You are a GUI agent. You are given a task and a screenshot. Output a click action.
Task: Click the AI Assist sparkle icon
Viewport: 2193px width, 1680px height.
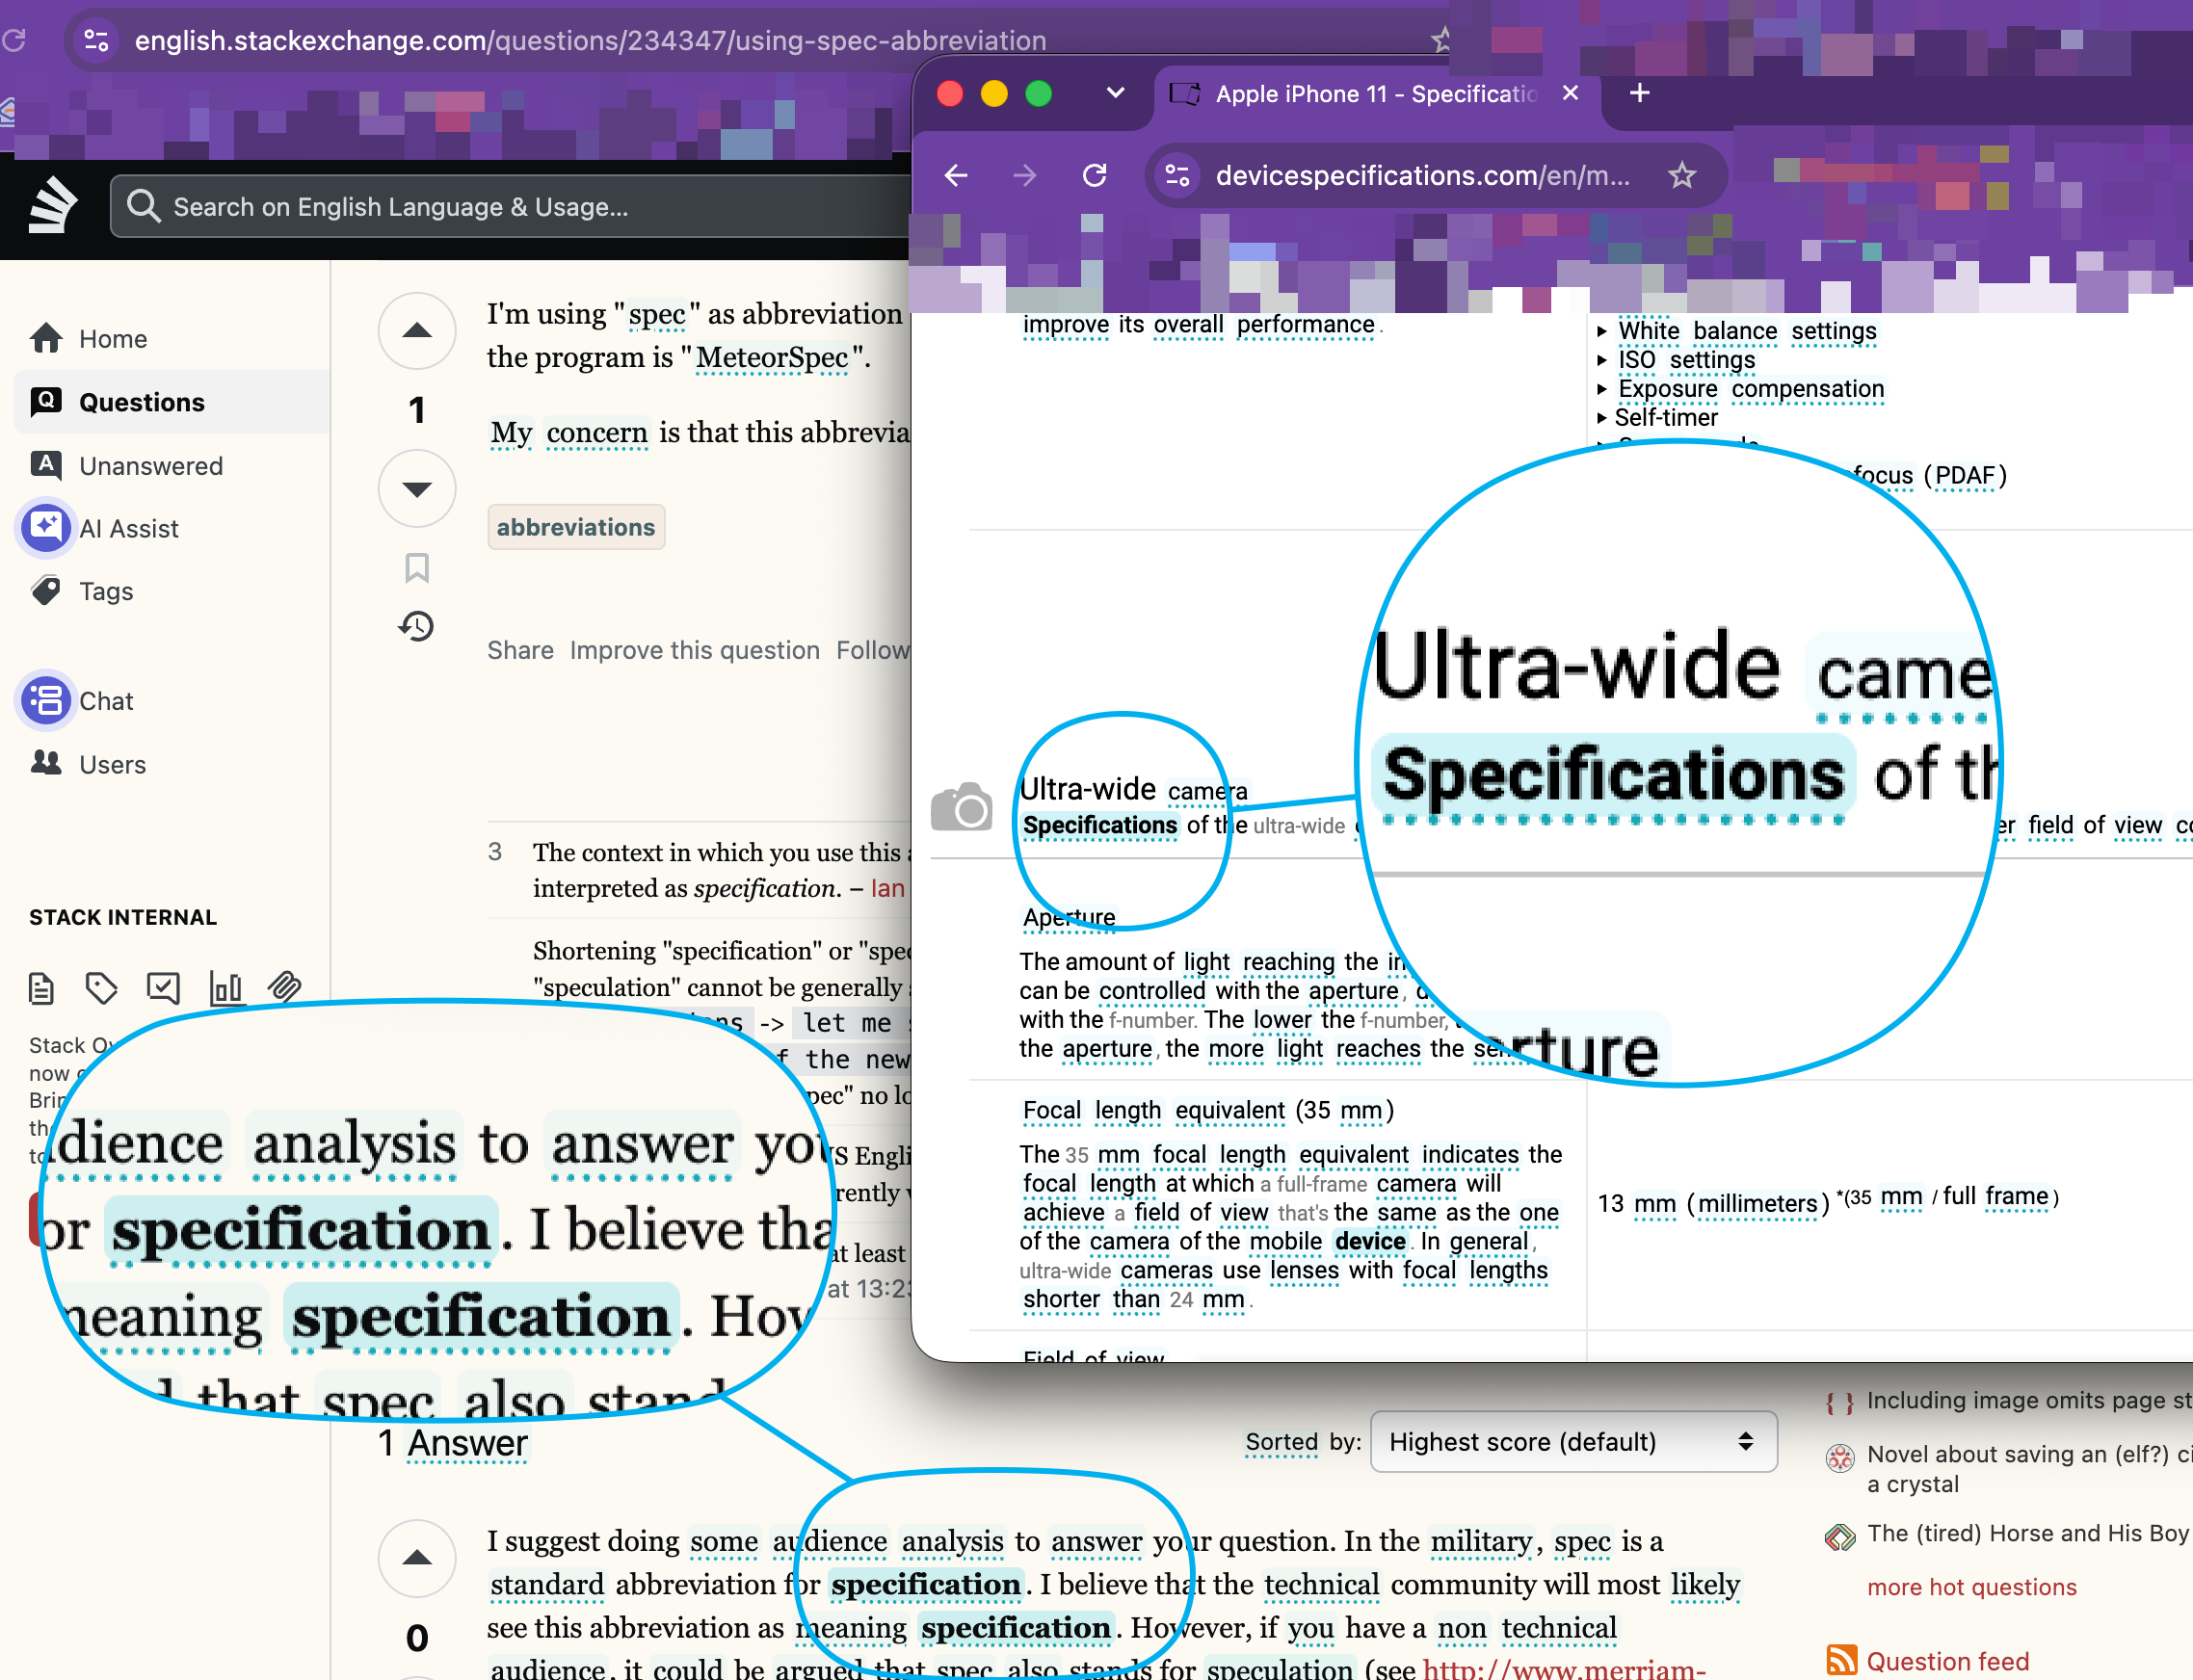(x=46, y=527)
